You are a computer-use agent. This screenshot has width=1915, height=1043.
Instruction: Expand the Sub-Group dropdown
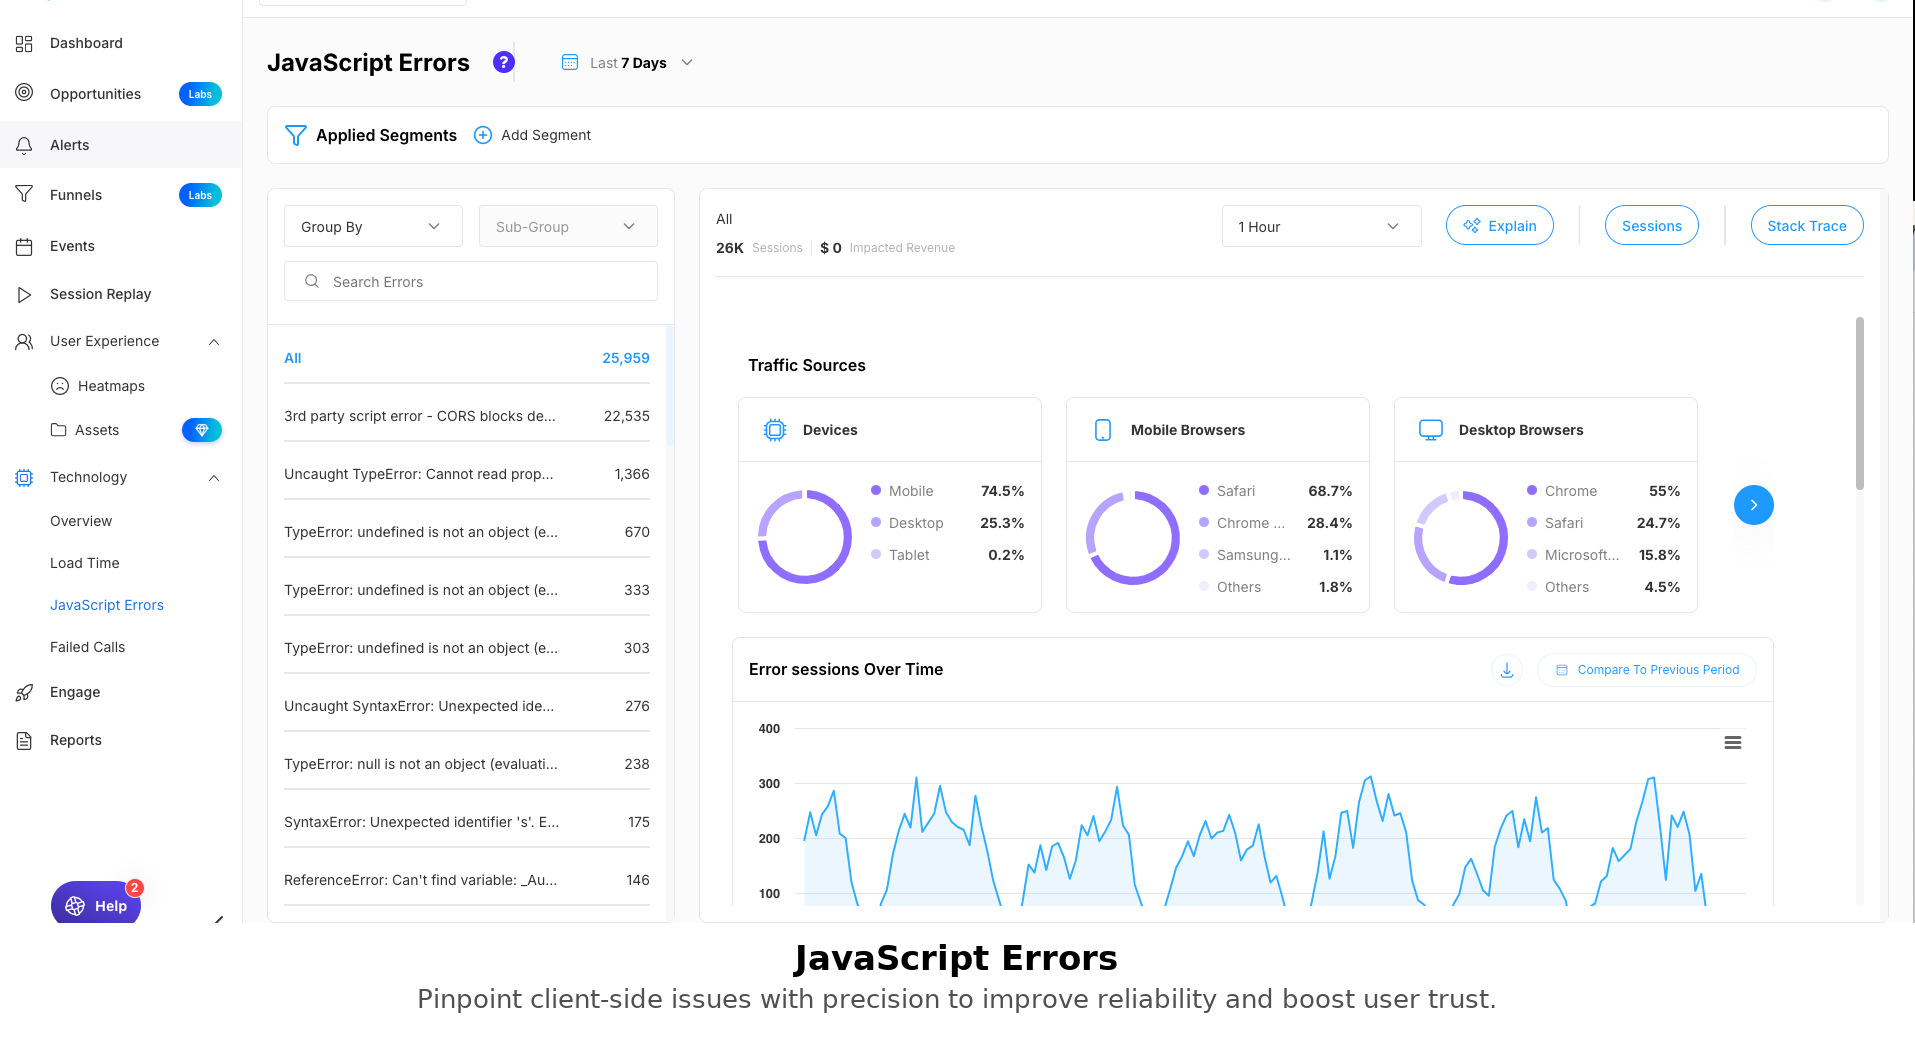(567, 227)
